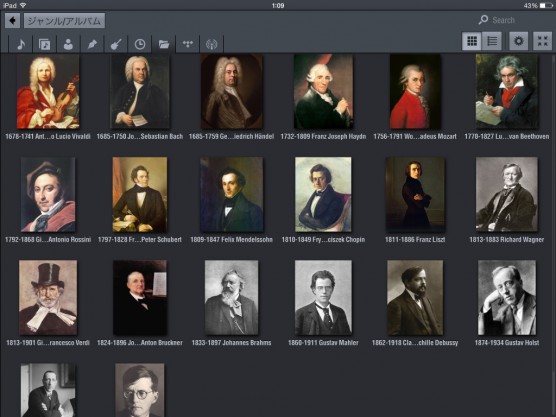
Task: Tap the 1:09 clock in status bar
Action: (x=278, y=5)
